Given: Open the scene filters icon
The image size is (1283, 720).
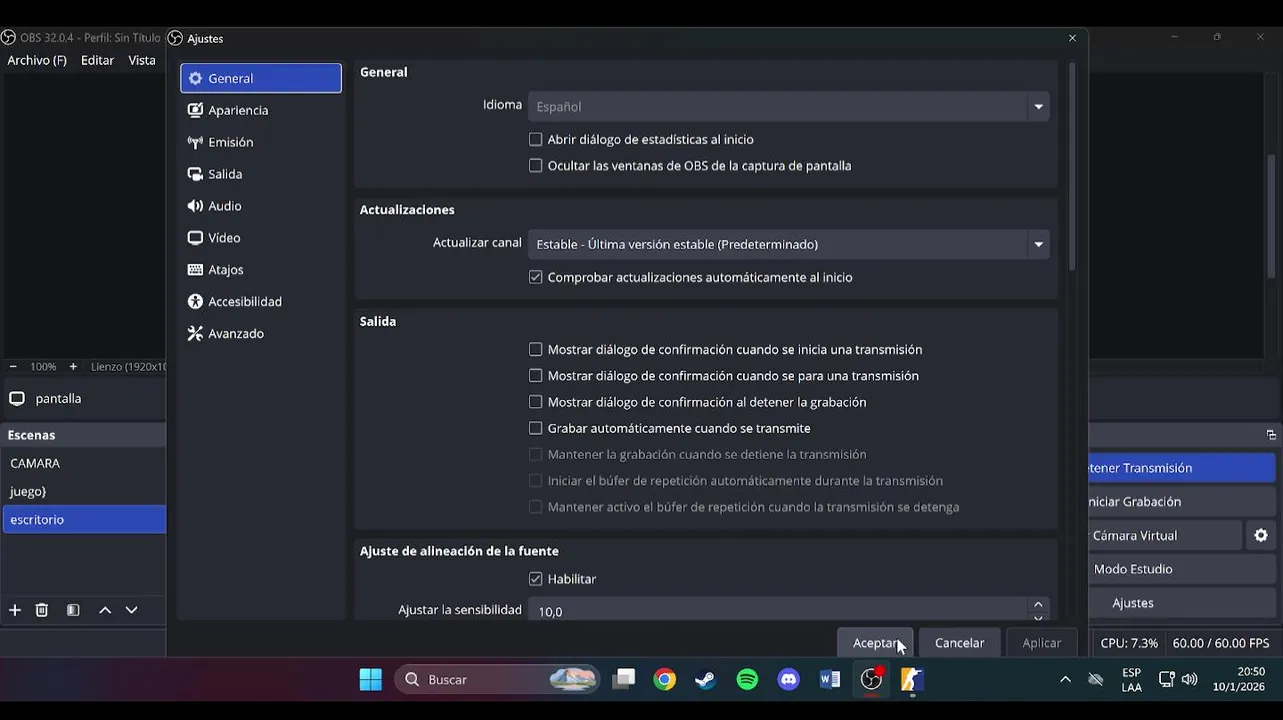Looking at the screenshot, I should [x=73, y=610].
